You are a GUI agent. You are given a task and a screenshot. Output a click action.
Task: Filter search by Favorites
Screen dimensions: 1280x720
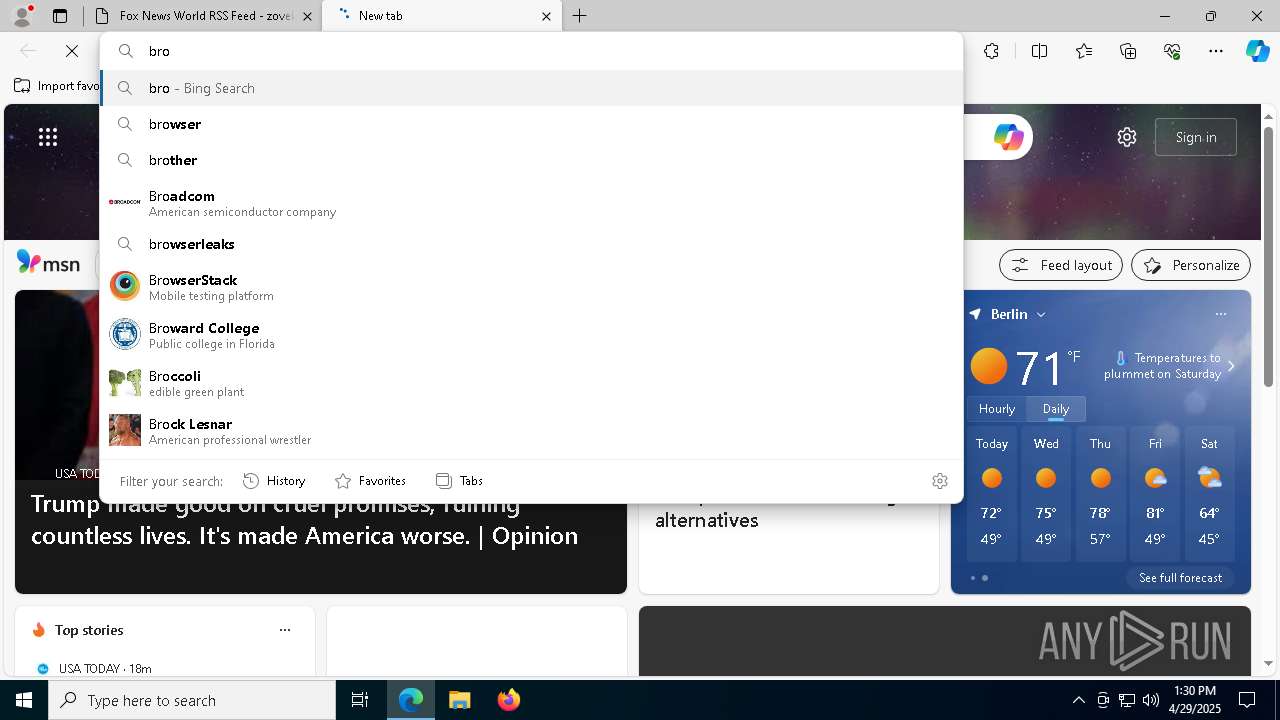pos(370,481)
